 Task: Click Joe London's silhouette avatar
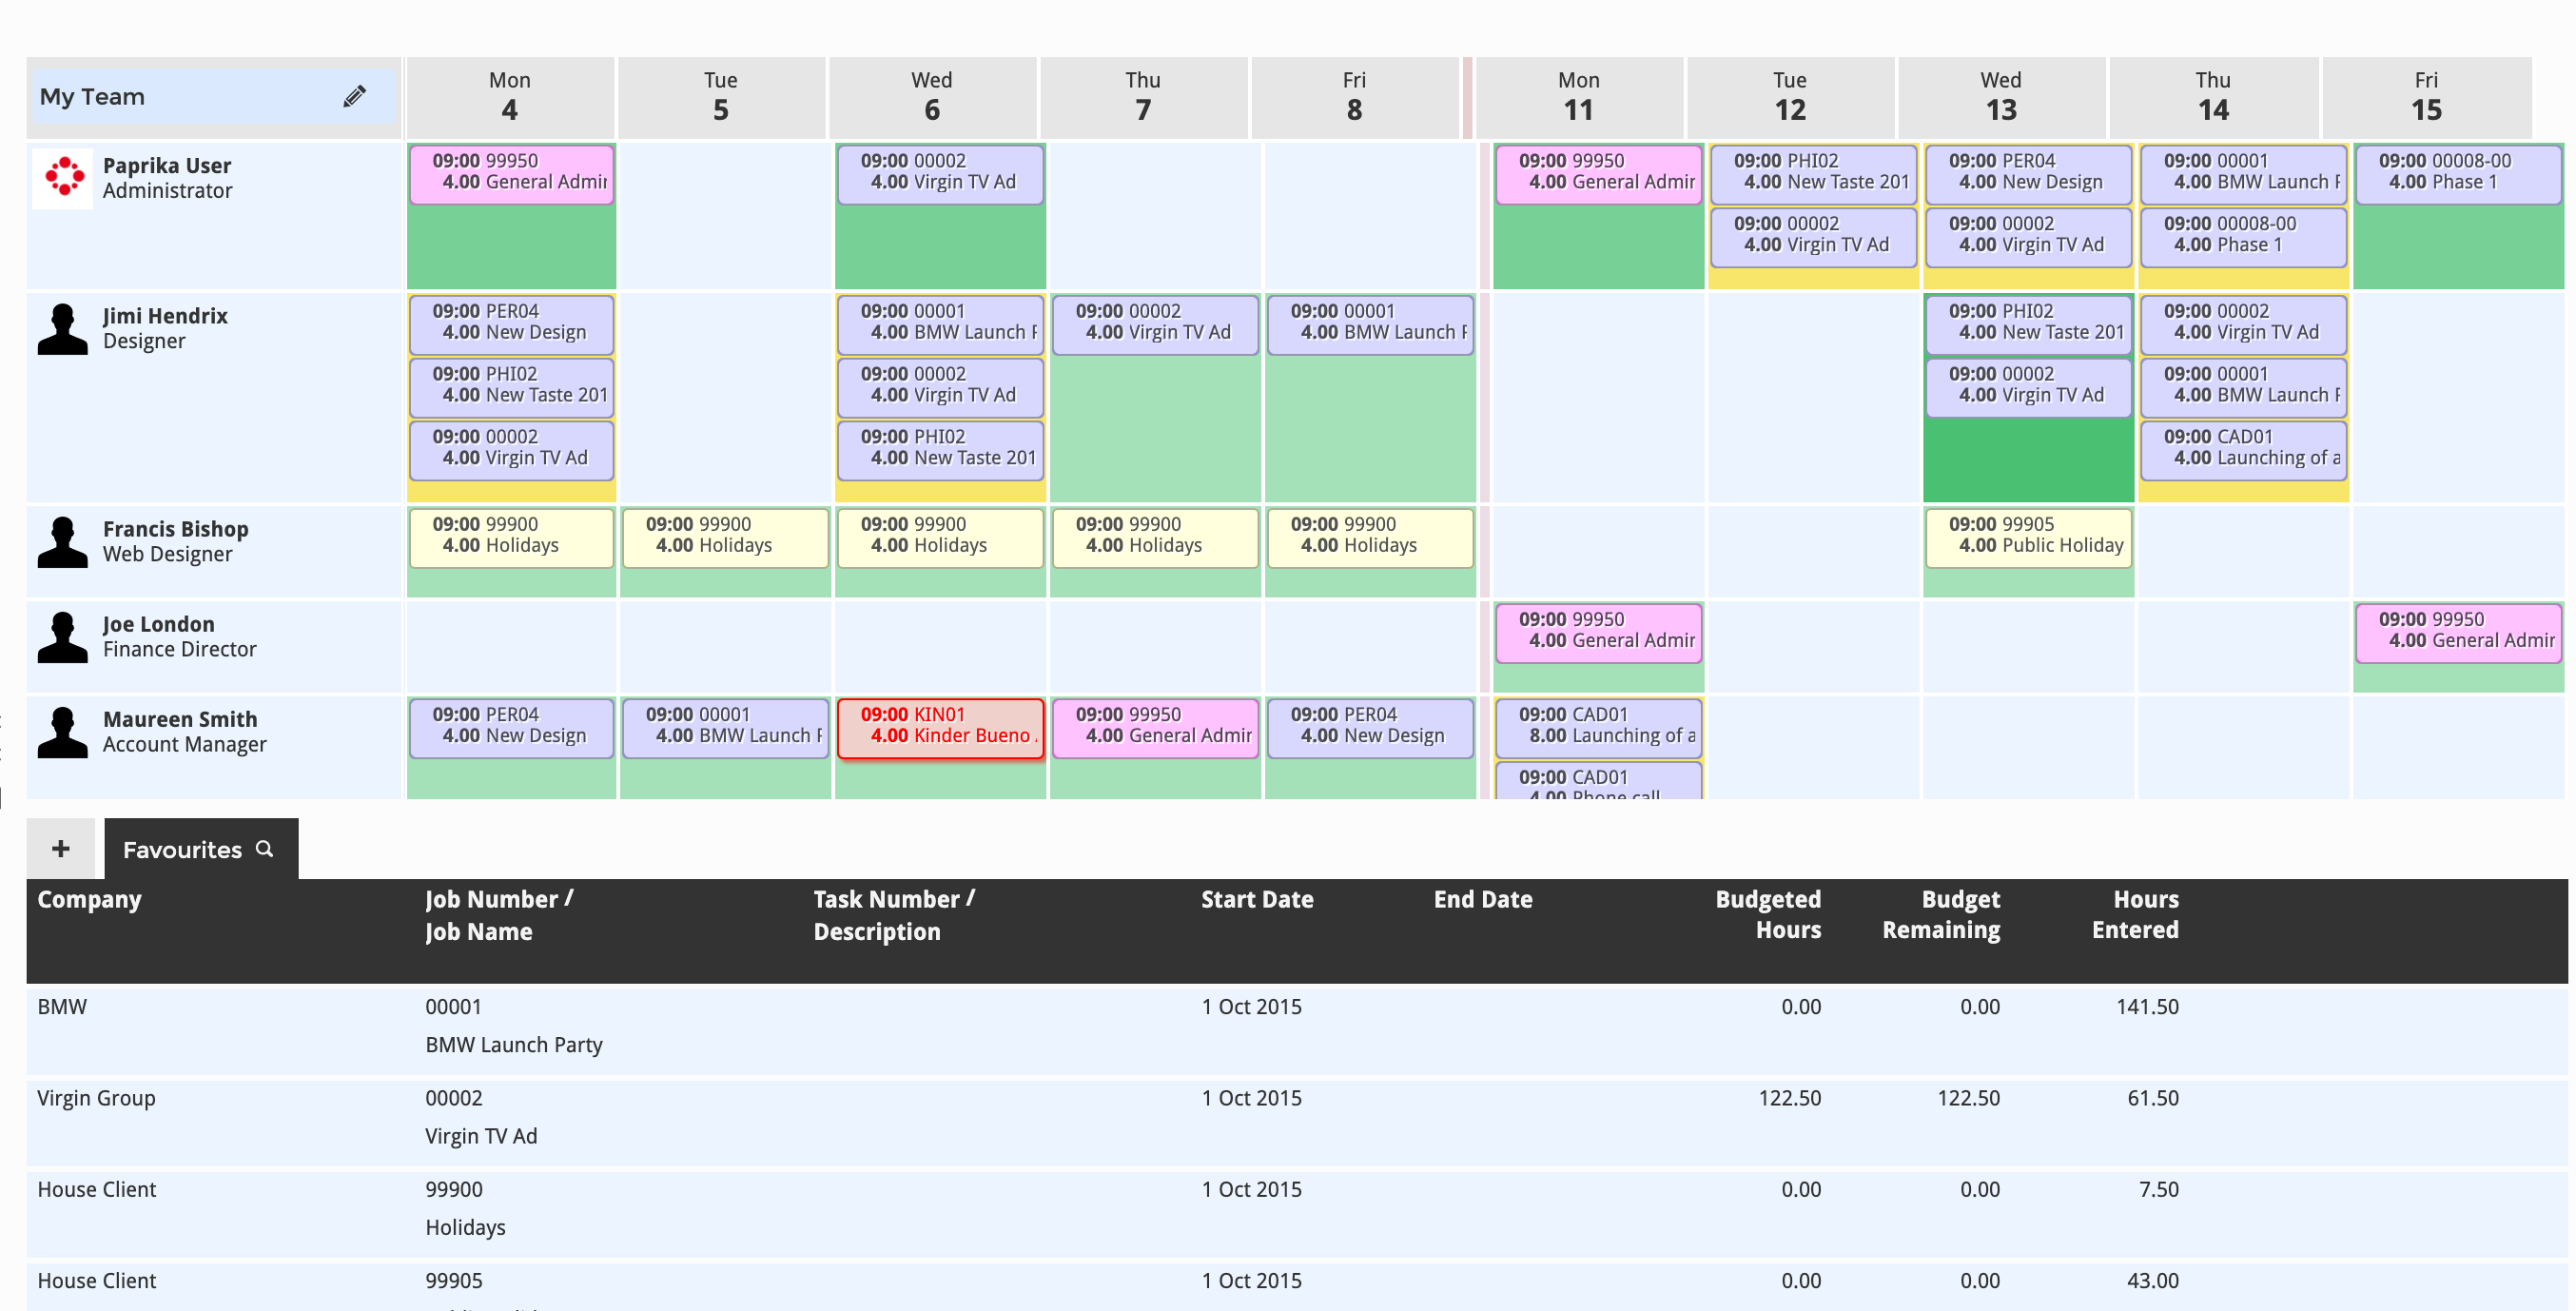62,636
